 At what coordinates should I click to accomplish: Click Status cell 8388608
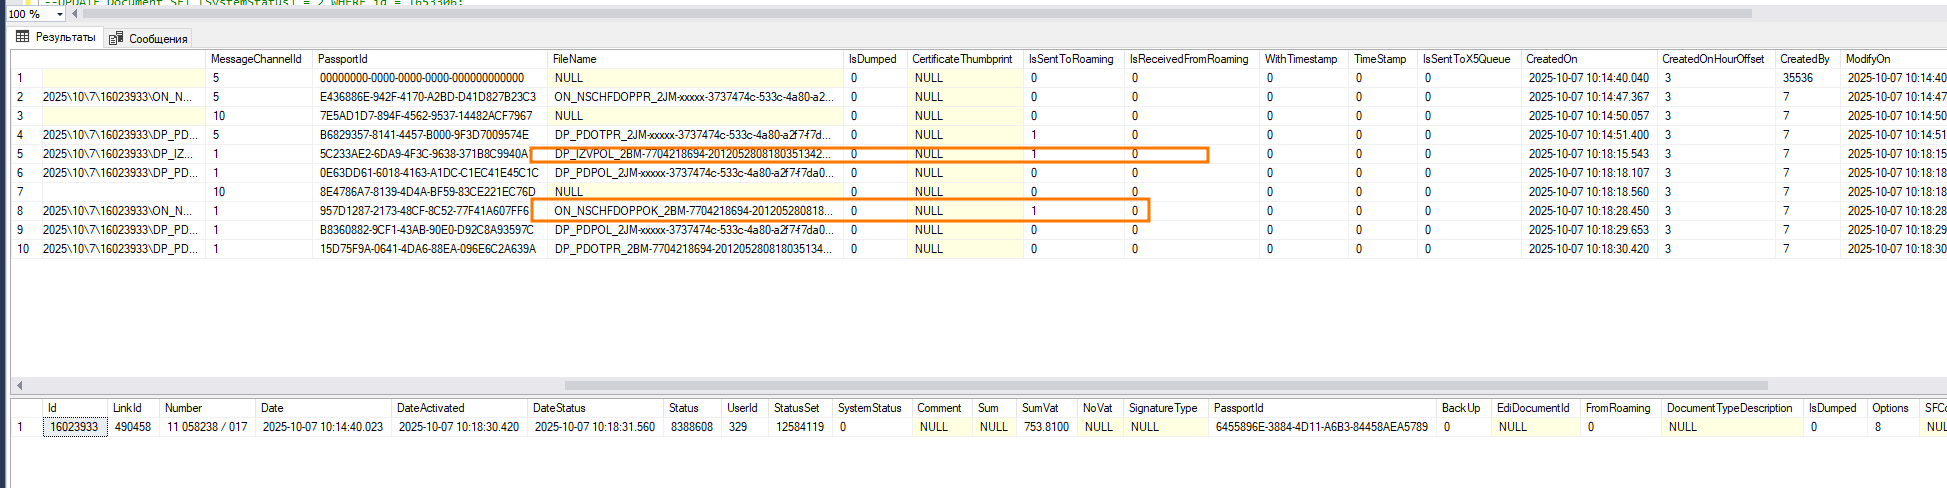point(693,427)
